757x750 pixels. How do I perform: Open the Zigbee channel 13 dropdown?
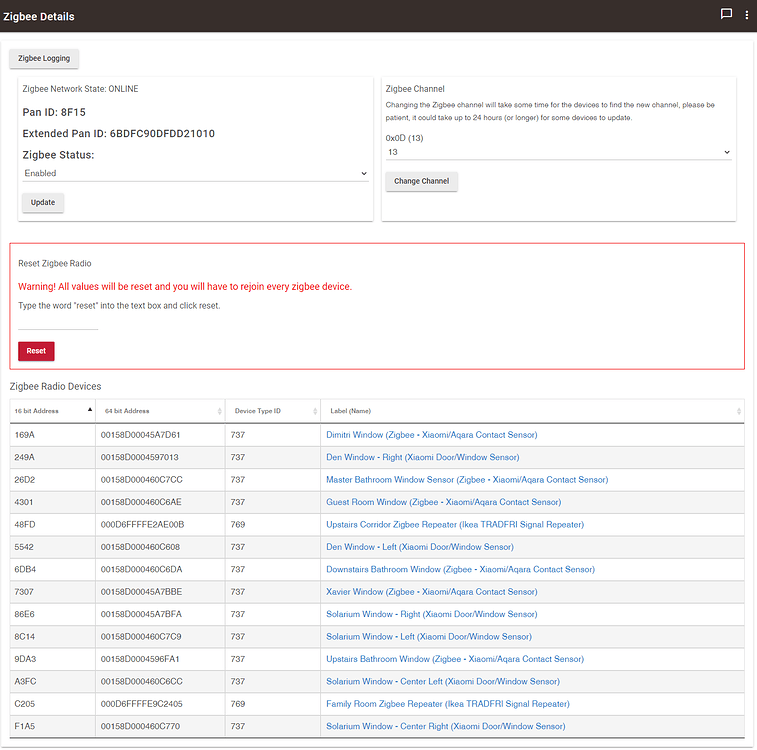[559, 152]
